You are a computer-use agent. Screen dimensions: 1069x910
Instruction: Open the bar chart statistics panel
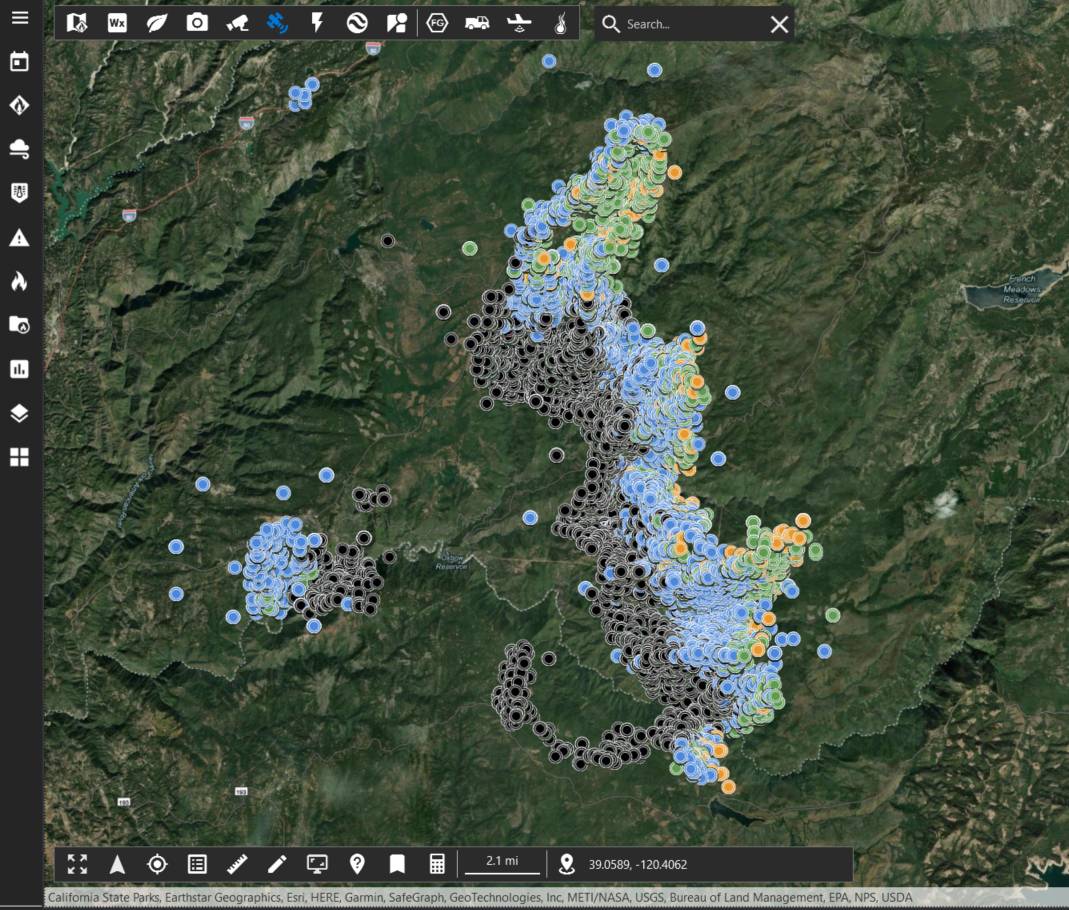pyautogui.click(x=19, y=369)
